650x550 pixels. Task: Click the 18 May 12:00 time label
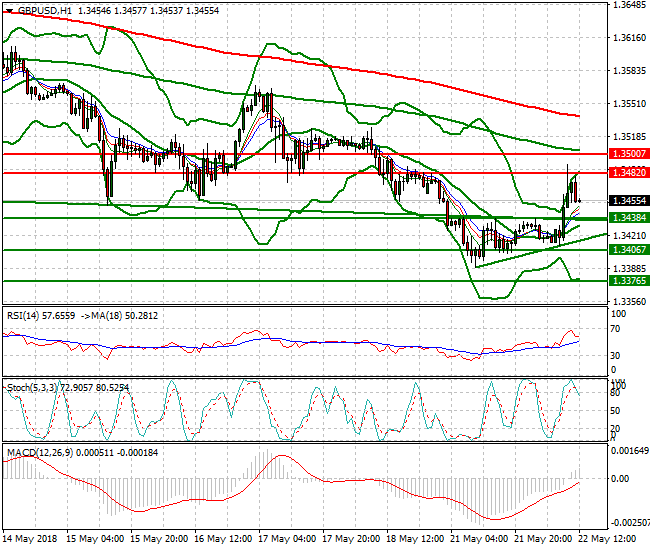pos(415,539)
